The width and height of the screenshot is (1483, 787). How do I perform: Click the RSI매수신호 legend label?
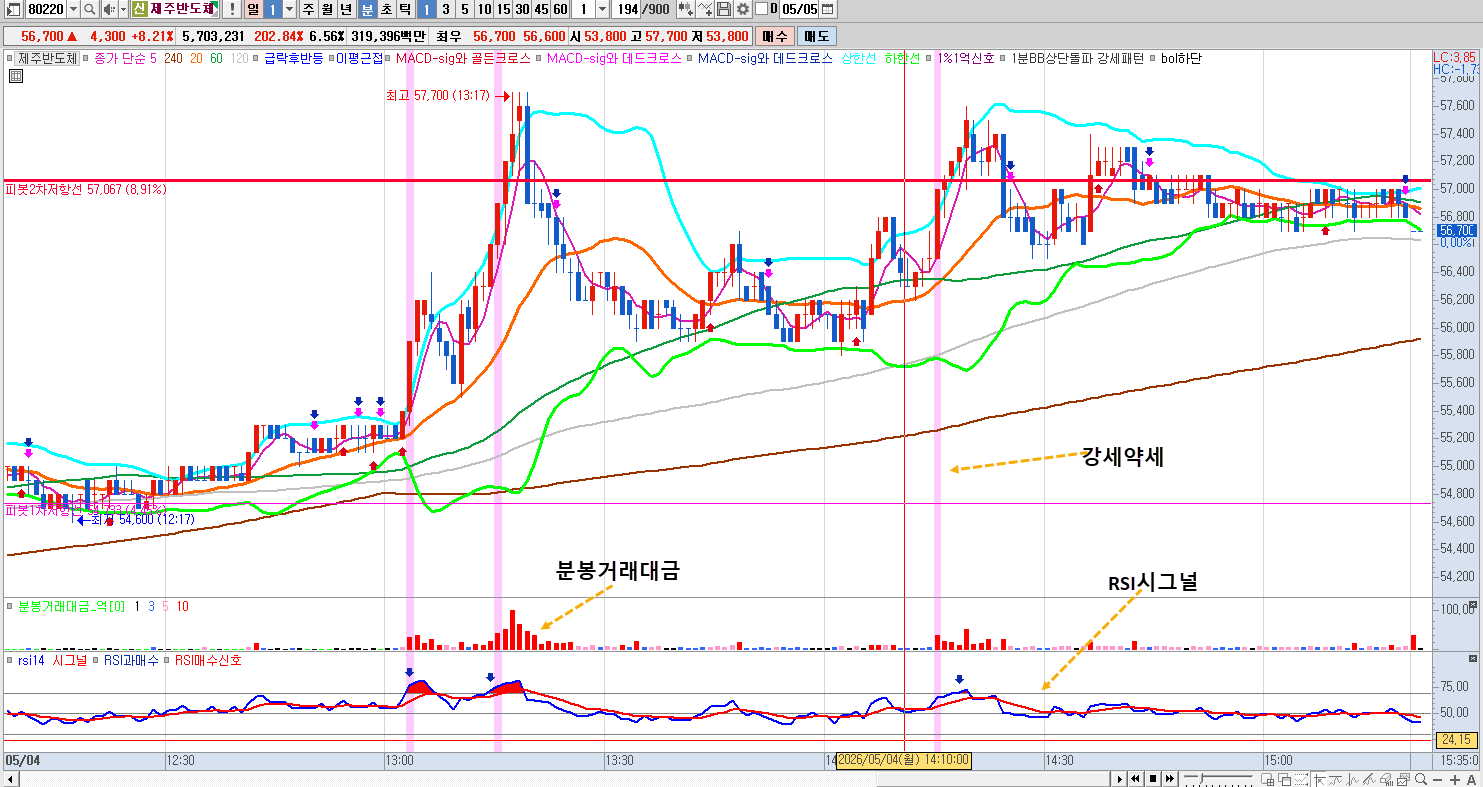(208, 660)
